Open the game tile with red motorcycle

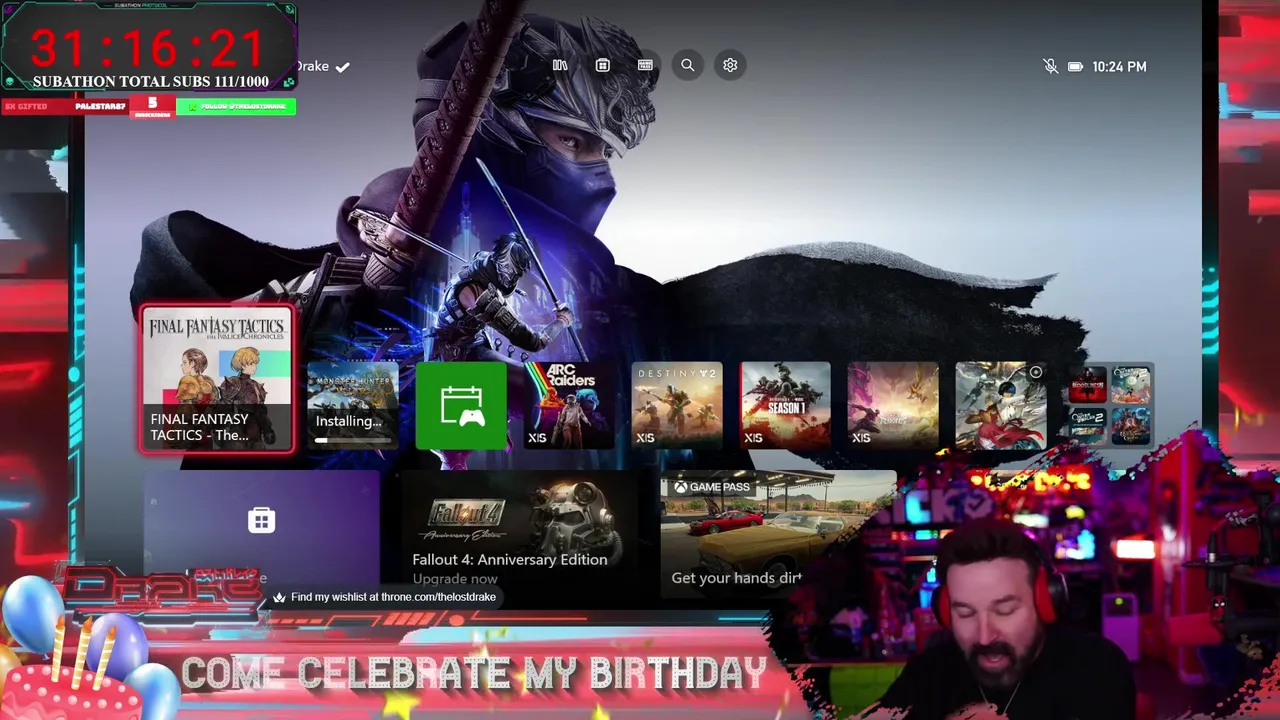pos(1001,405)
